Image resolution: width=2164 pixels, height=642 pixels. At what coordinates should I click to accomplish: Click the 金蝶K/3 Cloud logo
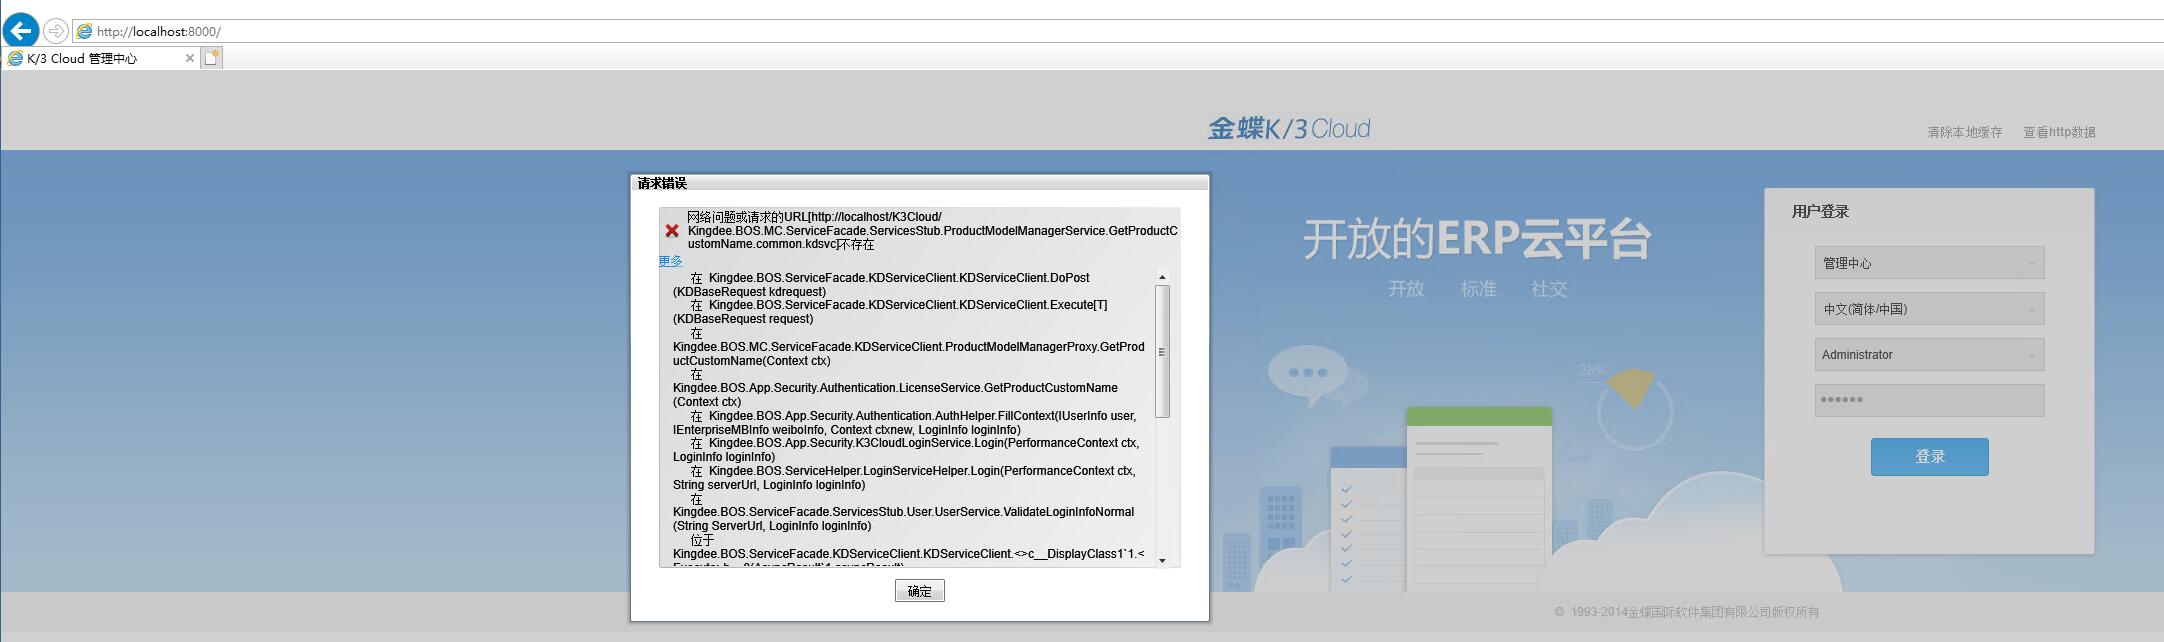pyautogui.click(x=1289, y=129)
